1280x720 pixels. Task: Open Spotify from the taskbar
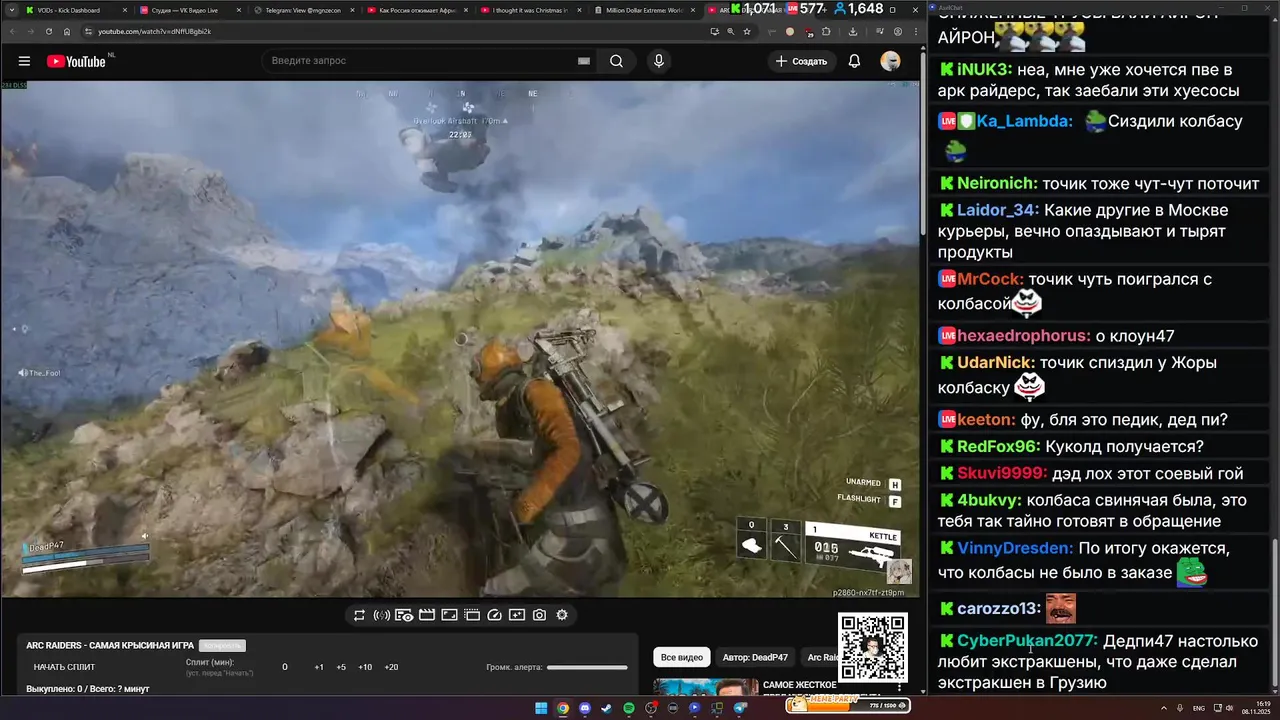pyautogui.click(x=629, y=708)
